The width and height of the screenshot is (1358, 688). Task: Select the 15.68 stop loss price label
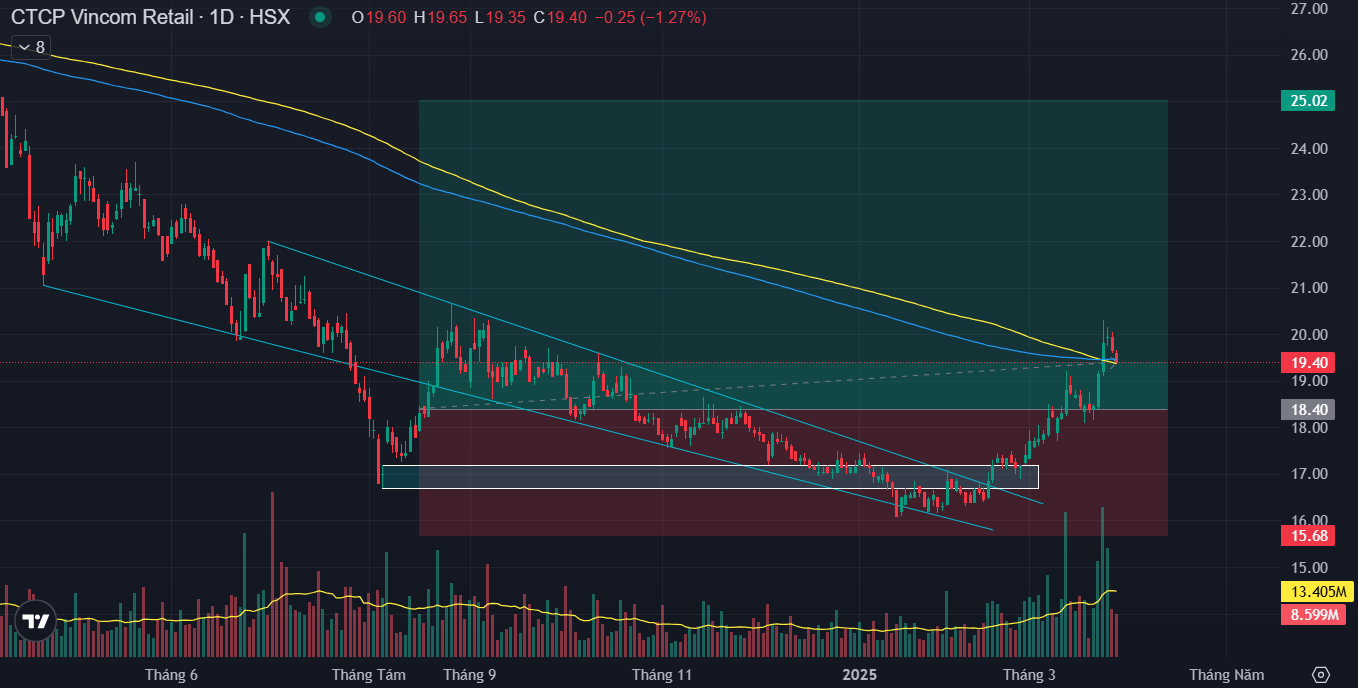[x=1307, y=536]
